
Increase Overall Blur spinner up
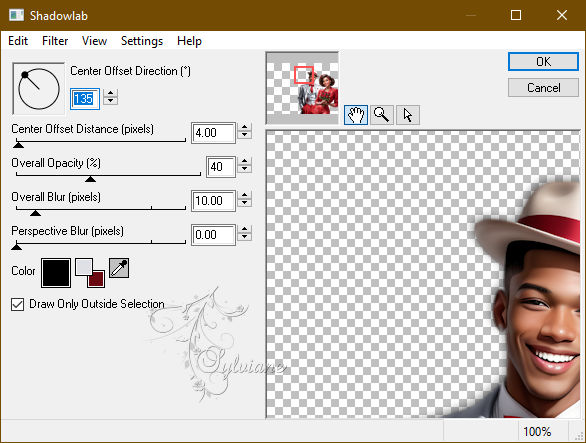(244, 196)
